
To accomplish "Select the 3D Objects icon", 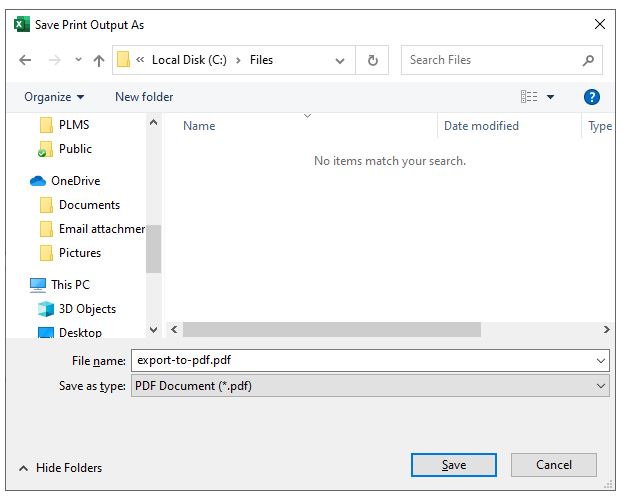I will (x=46, y=309).
